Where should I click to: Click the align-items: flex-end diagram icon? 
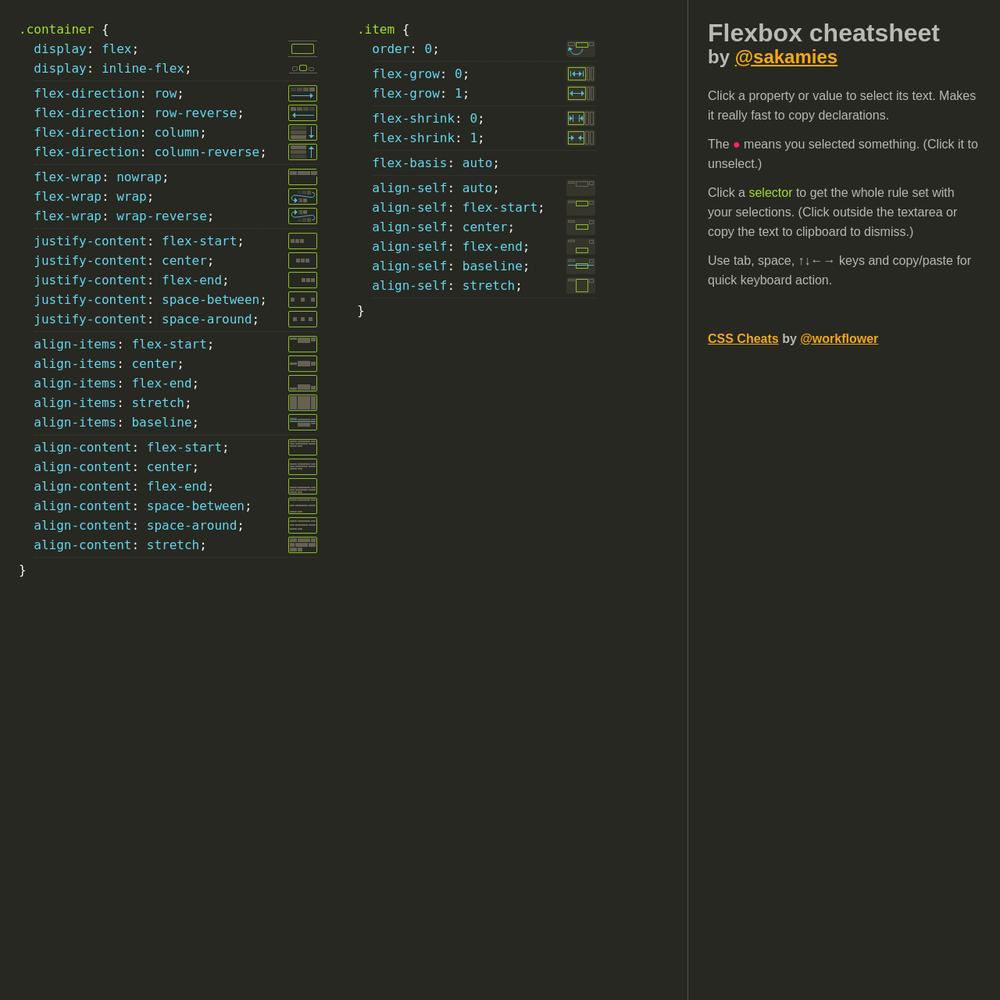pos(302,383)
